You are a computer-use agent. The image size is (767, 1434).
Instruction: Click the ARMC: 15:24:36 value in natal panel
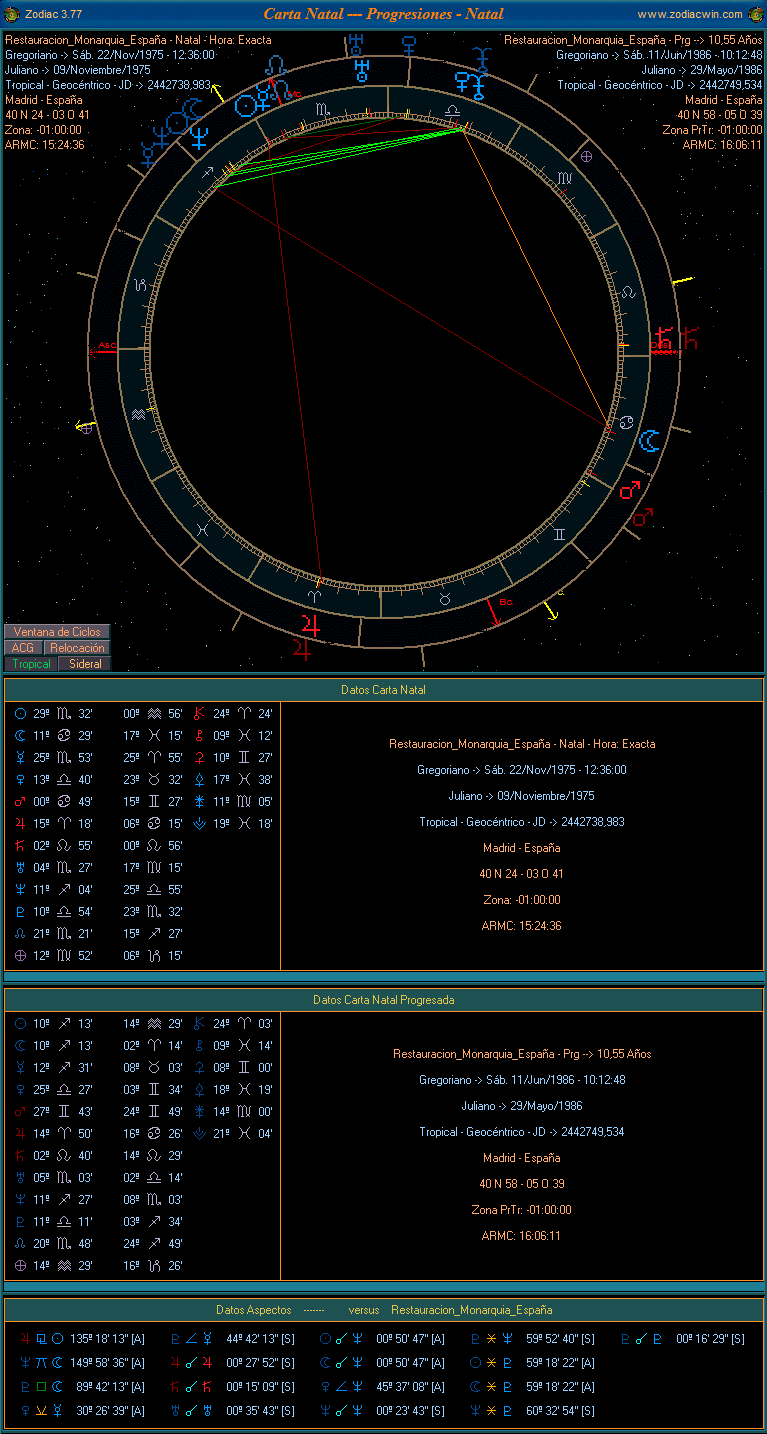coord(521,926)
